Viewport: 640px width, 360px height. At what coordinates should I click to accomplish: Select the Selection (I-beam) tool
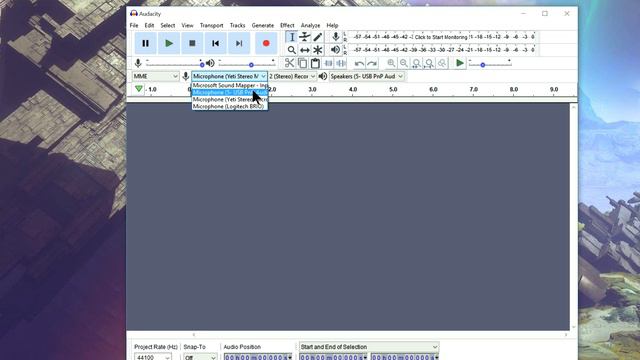291,37
